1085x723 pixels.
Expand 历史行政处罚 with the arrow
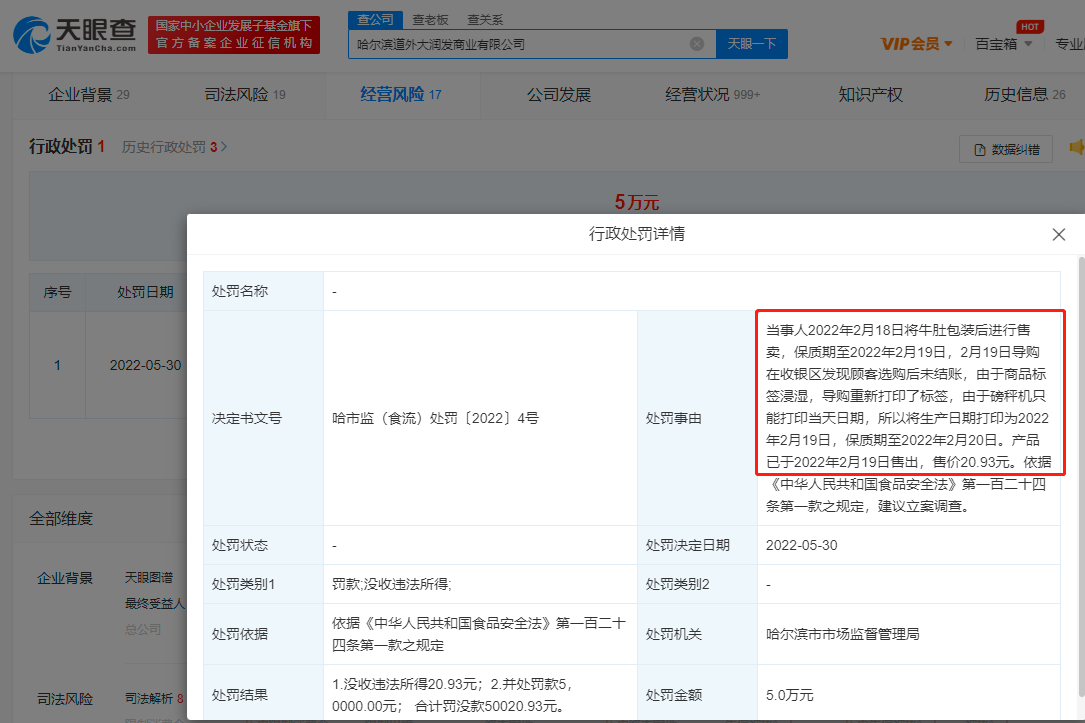pyautogui.click(x=224, y=147)
